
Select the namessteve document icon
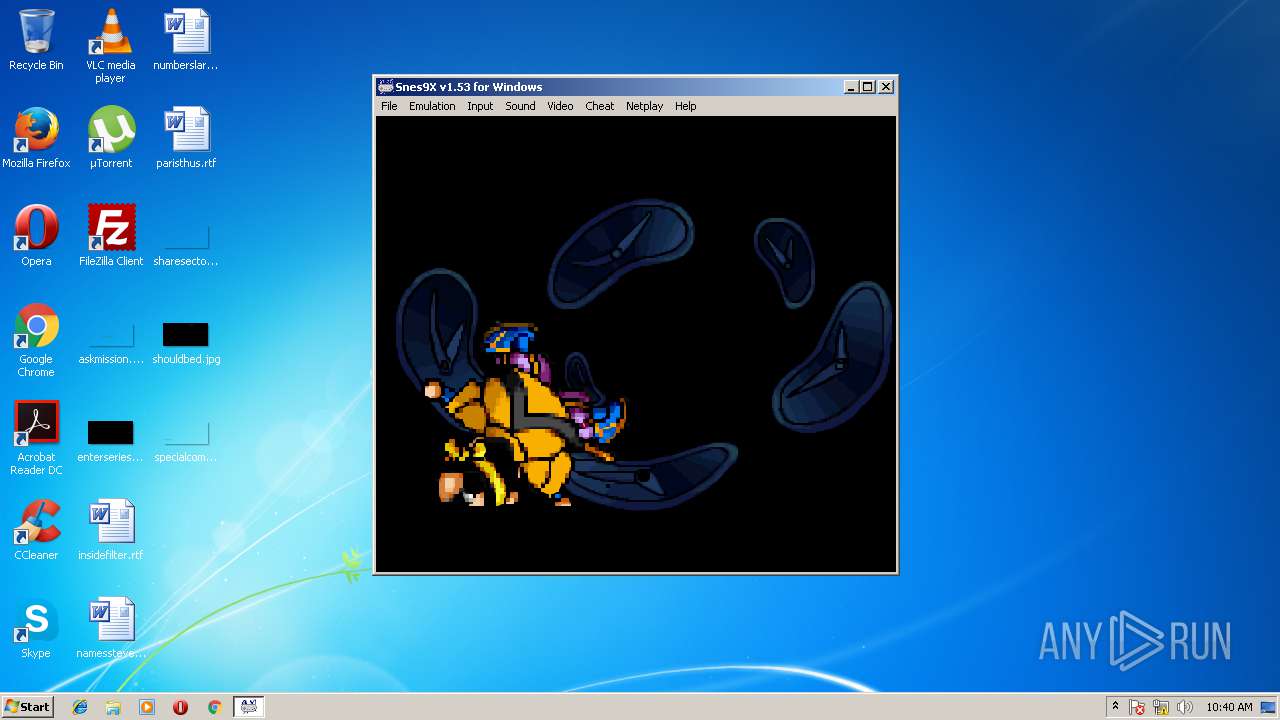click(x=110, y=628)
